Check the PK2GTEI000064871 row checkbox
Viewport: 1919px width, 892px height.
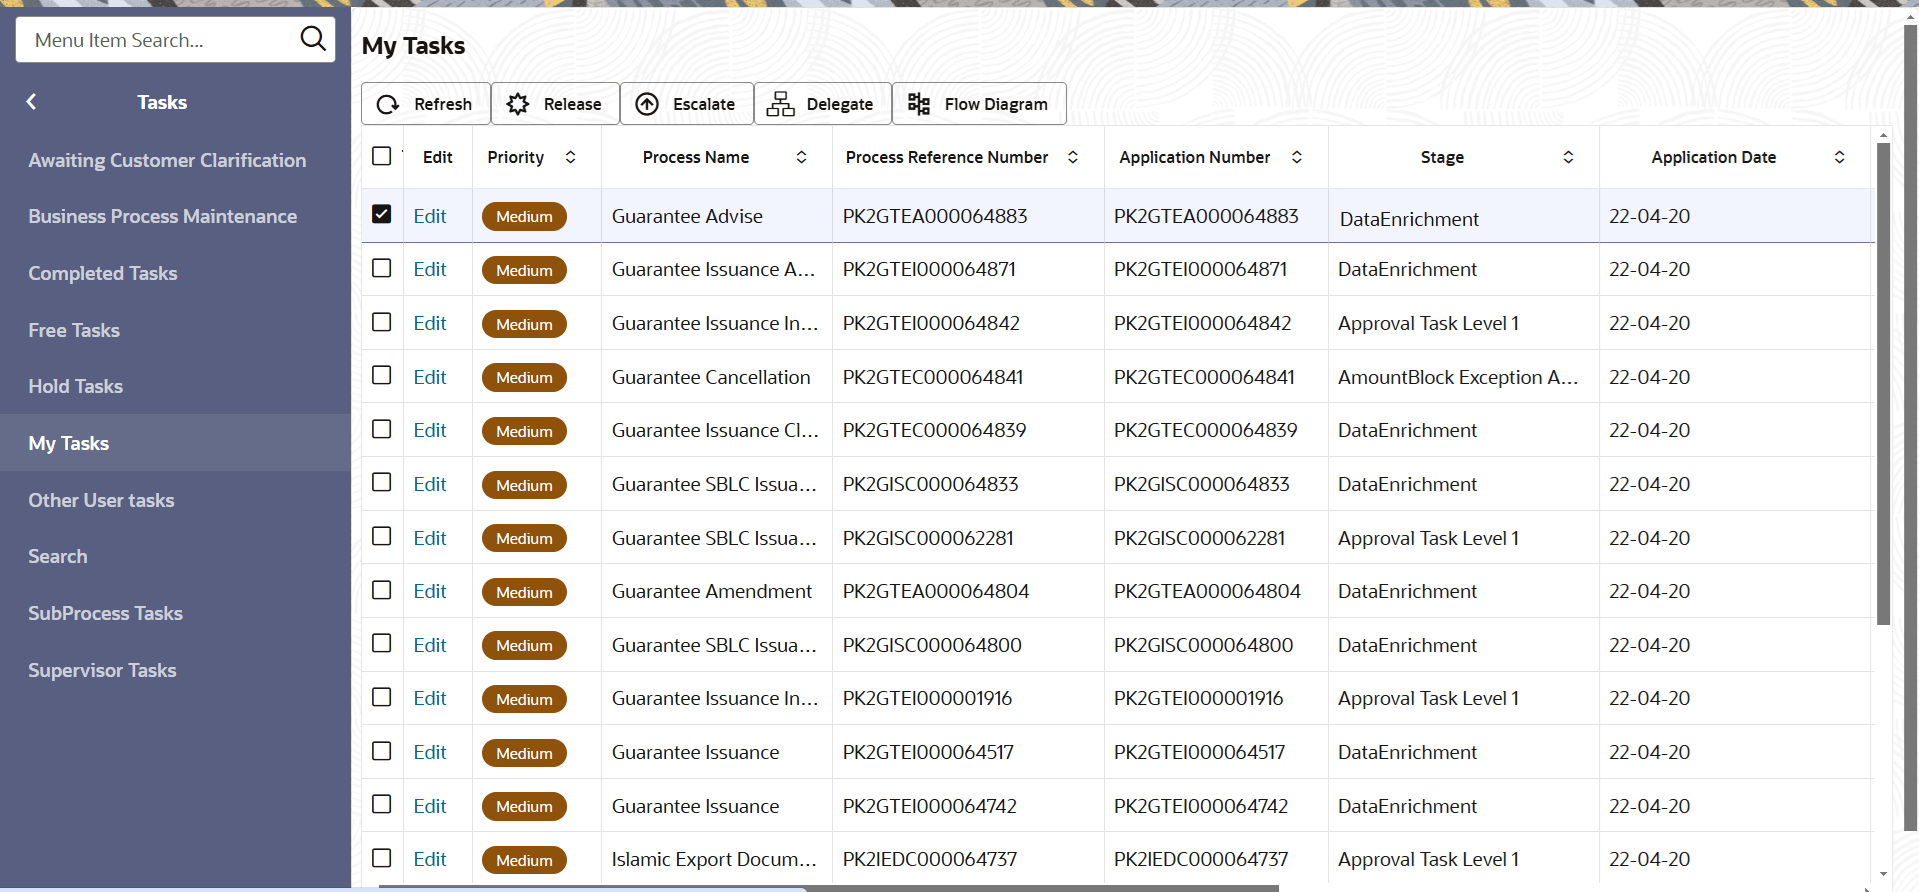[x=381, y=268]
